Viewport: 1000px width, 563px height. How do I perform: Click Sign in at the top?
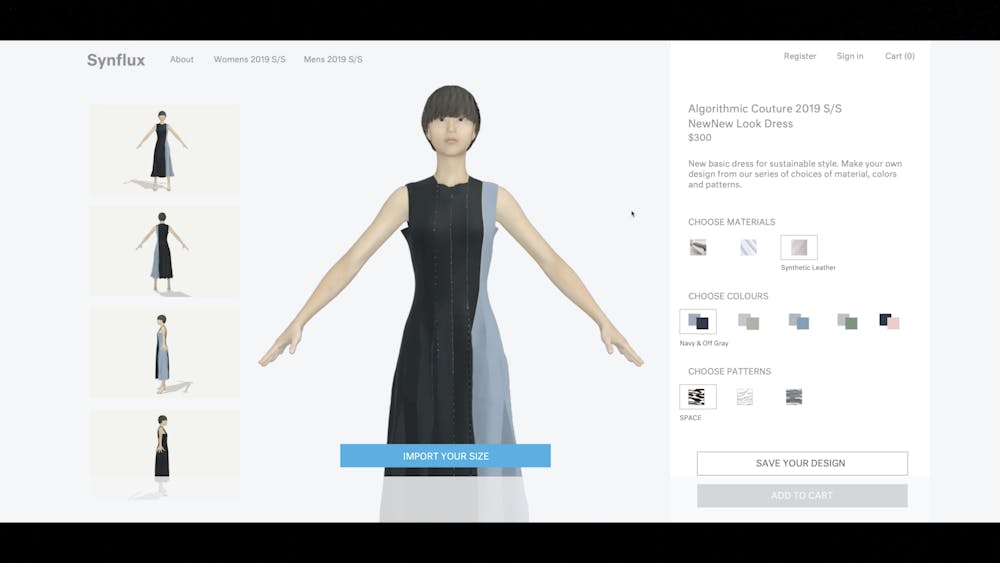pyautogui.click(x=850, y=57)
